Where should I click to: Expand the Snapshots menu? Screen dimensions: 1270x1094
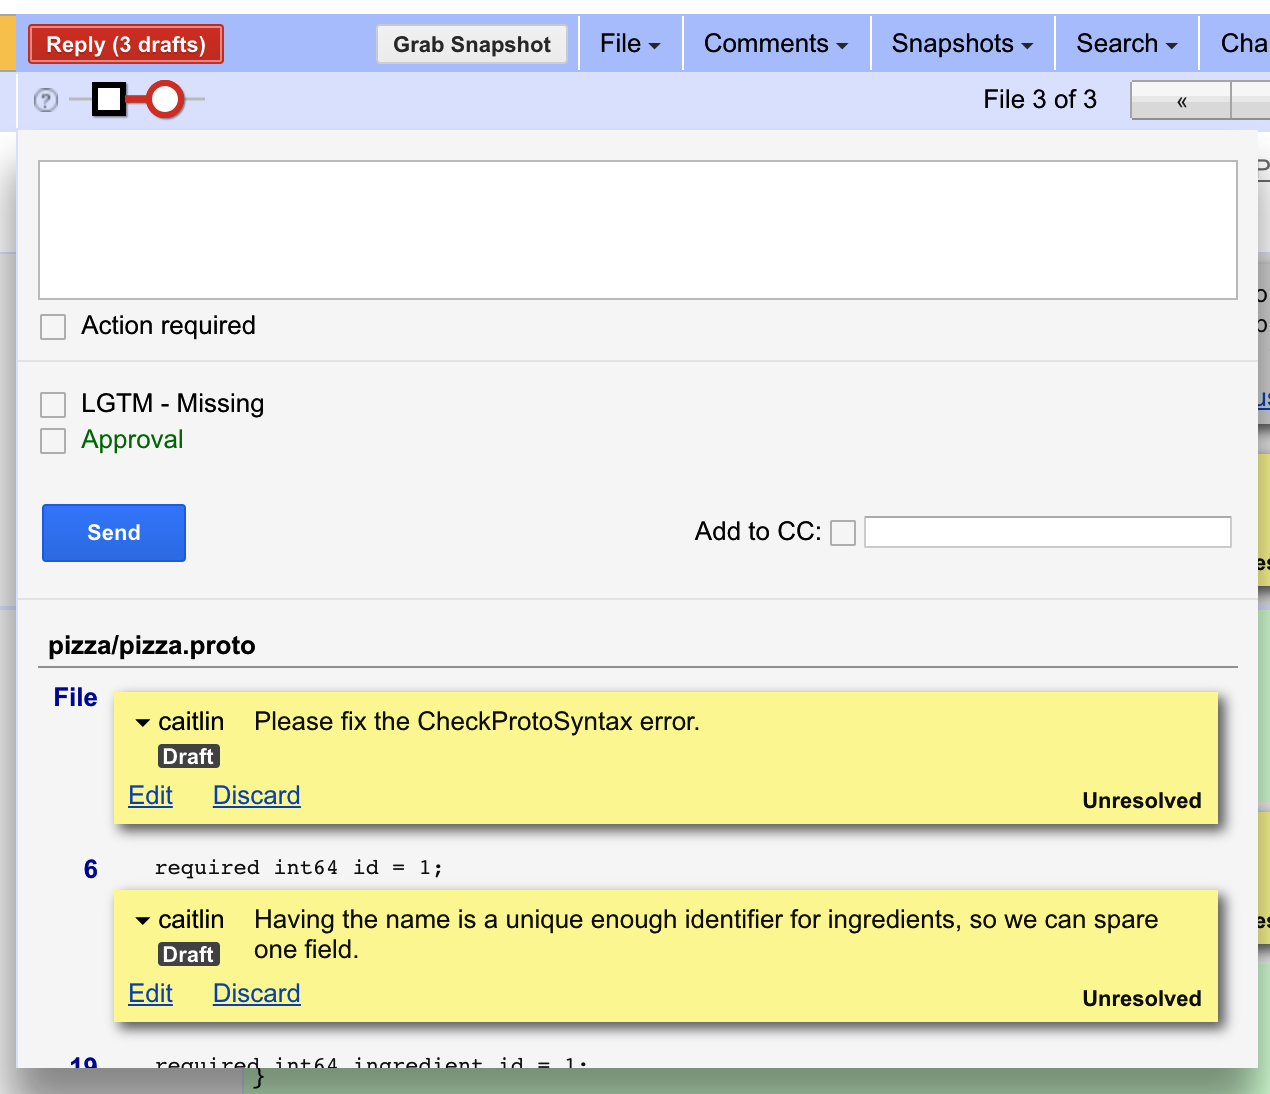(x=962, y=44)
